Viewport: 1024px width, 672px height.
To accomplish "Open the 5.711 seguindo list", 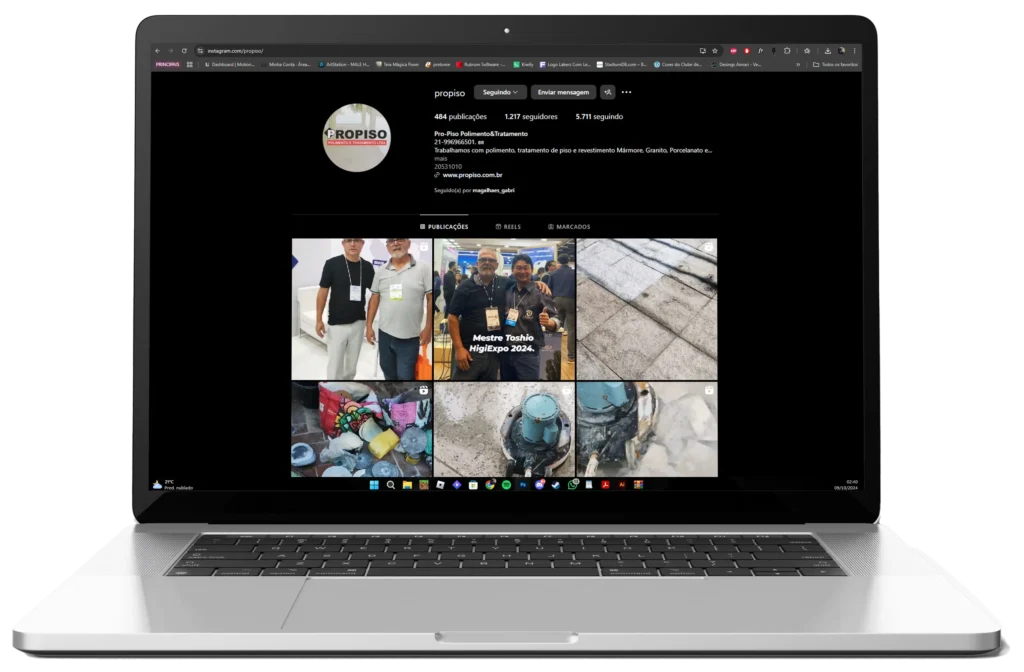I will (599, 117).
